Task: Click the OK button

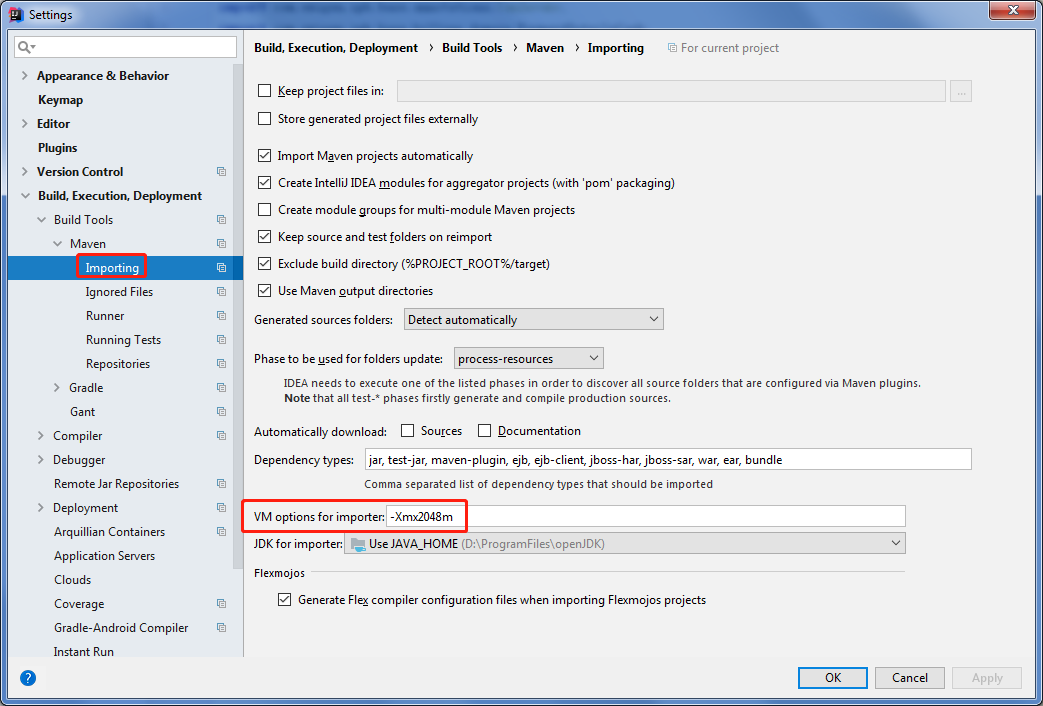Action: (833, 678)
